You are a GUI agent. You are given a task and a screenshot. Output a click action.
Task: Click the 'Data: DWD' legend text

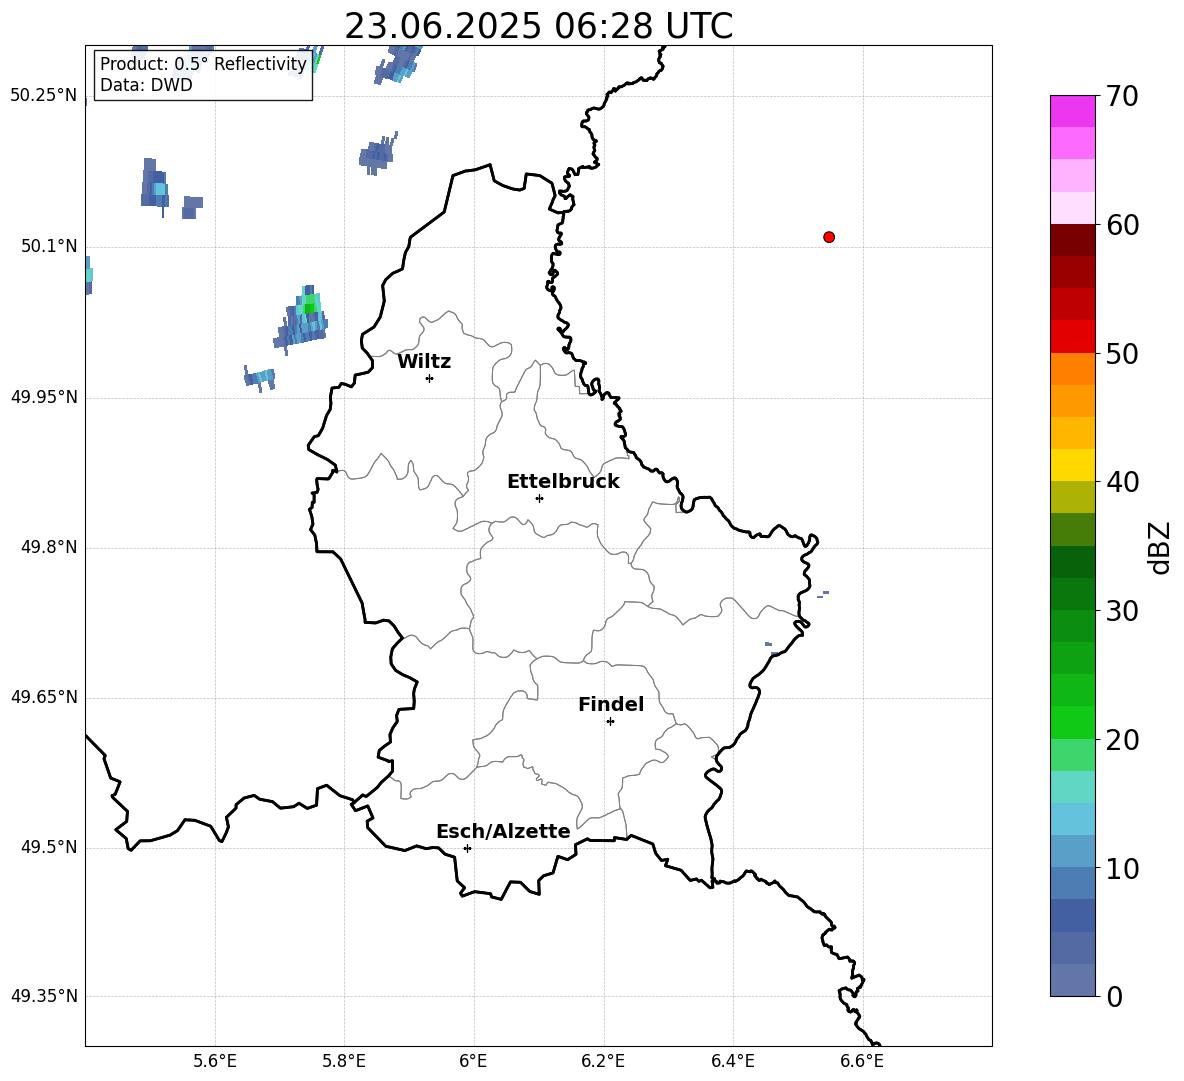(x=146, y=85)
